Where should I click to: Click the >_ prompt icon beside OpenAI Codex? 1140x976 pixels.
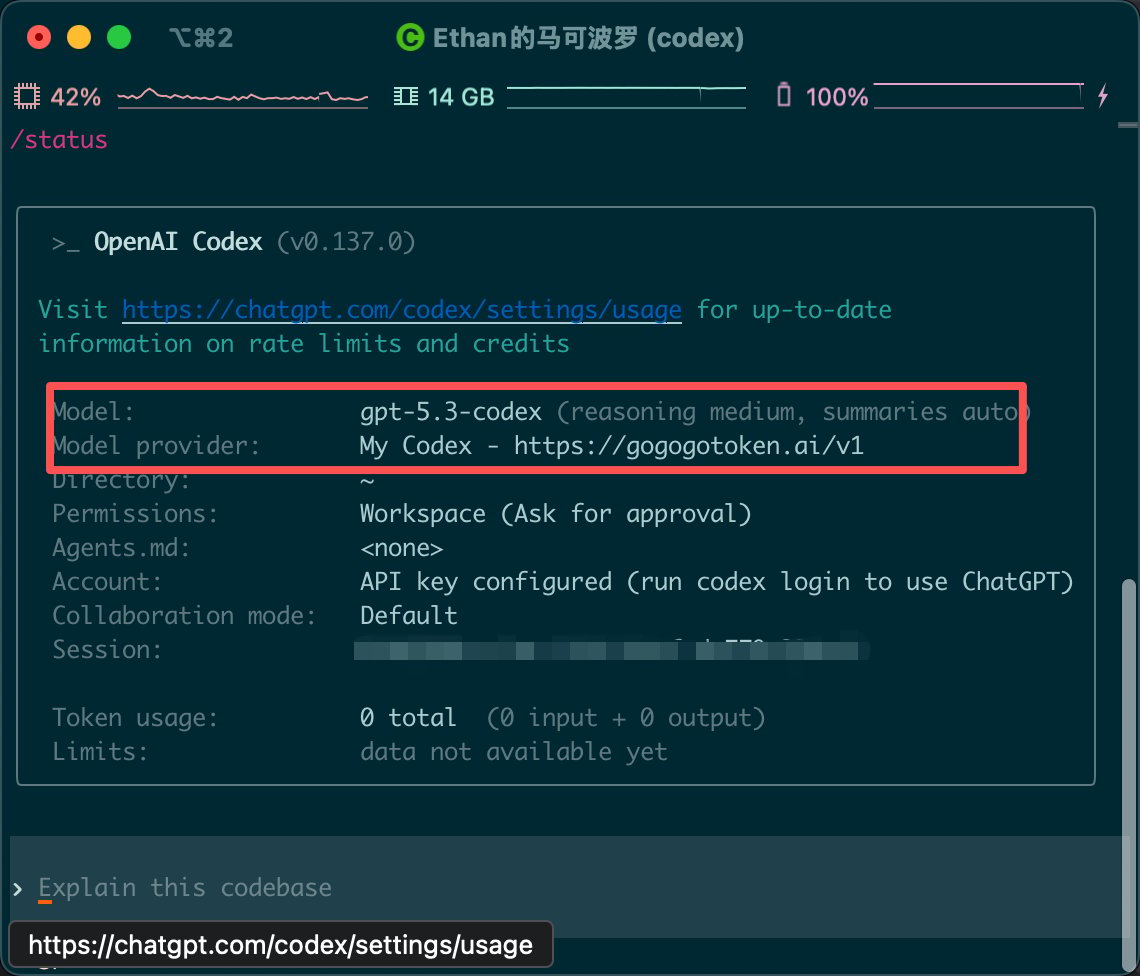(x=65, y=243)
